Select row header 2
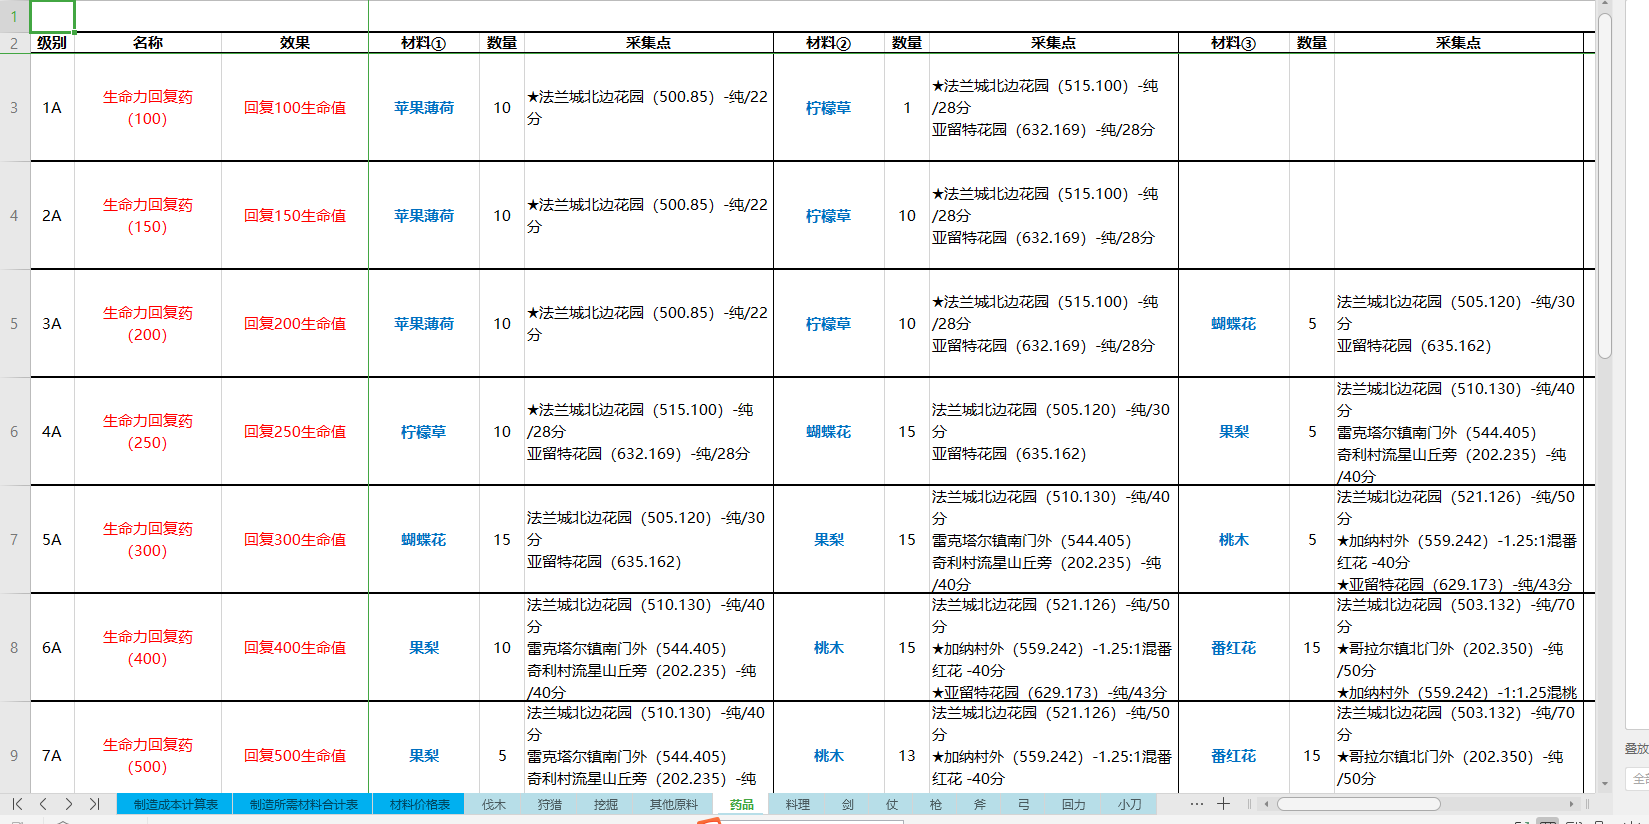The image size is (1649, 824). coord(14,43)
